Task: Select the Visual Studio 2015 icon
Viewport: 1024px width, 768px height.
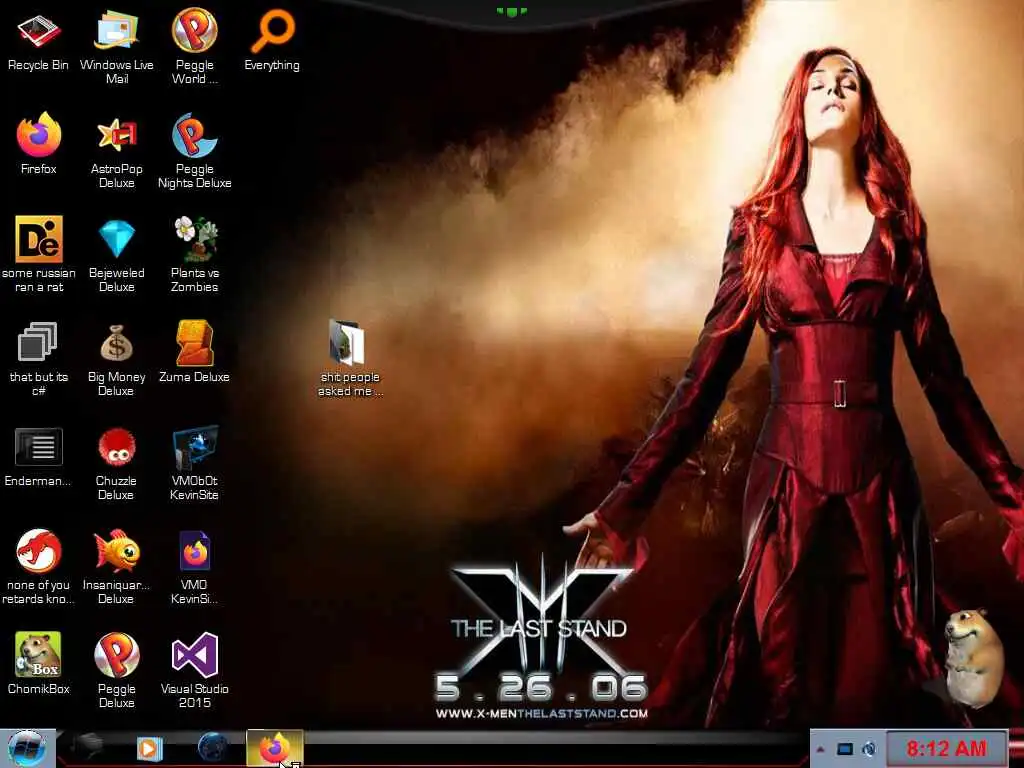Action: coord(195,670)
